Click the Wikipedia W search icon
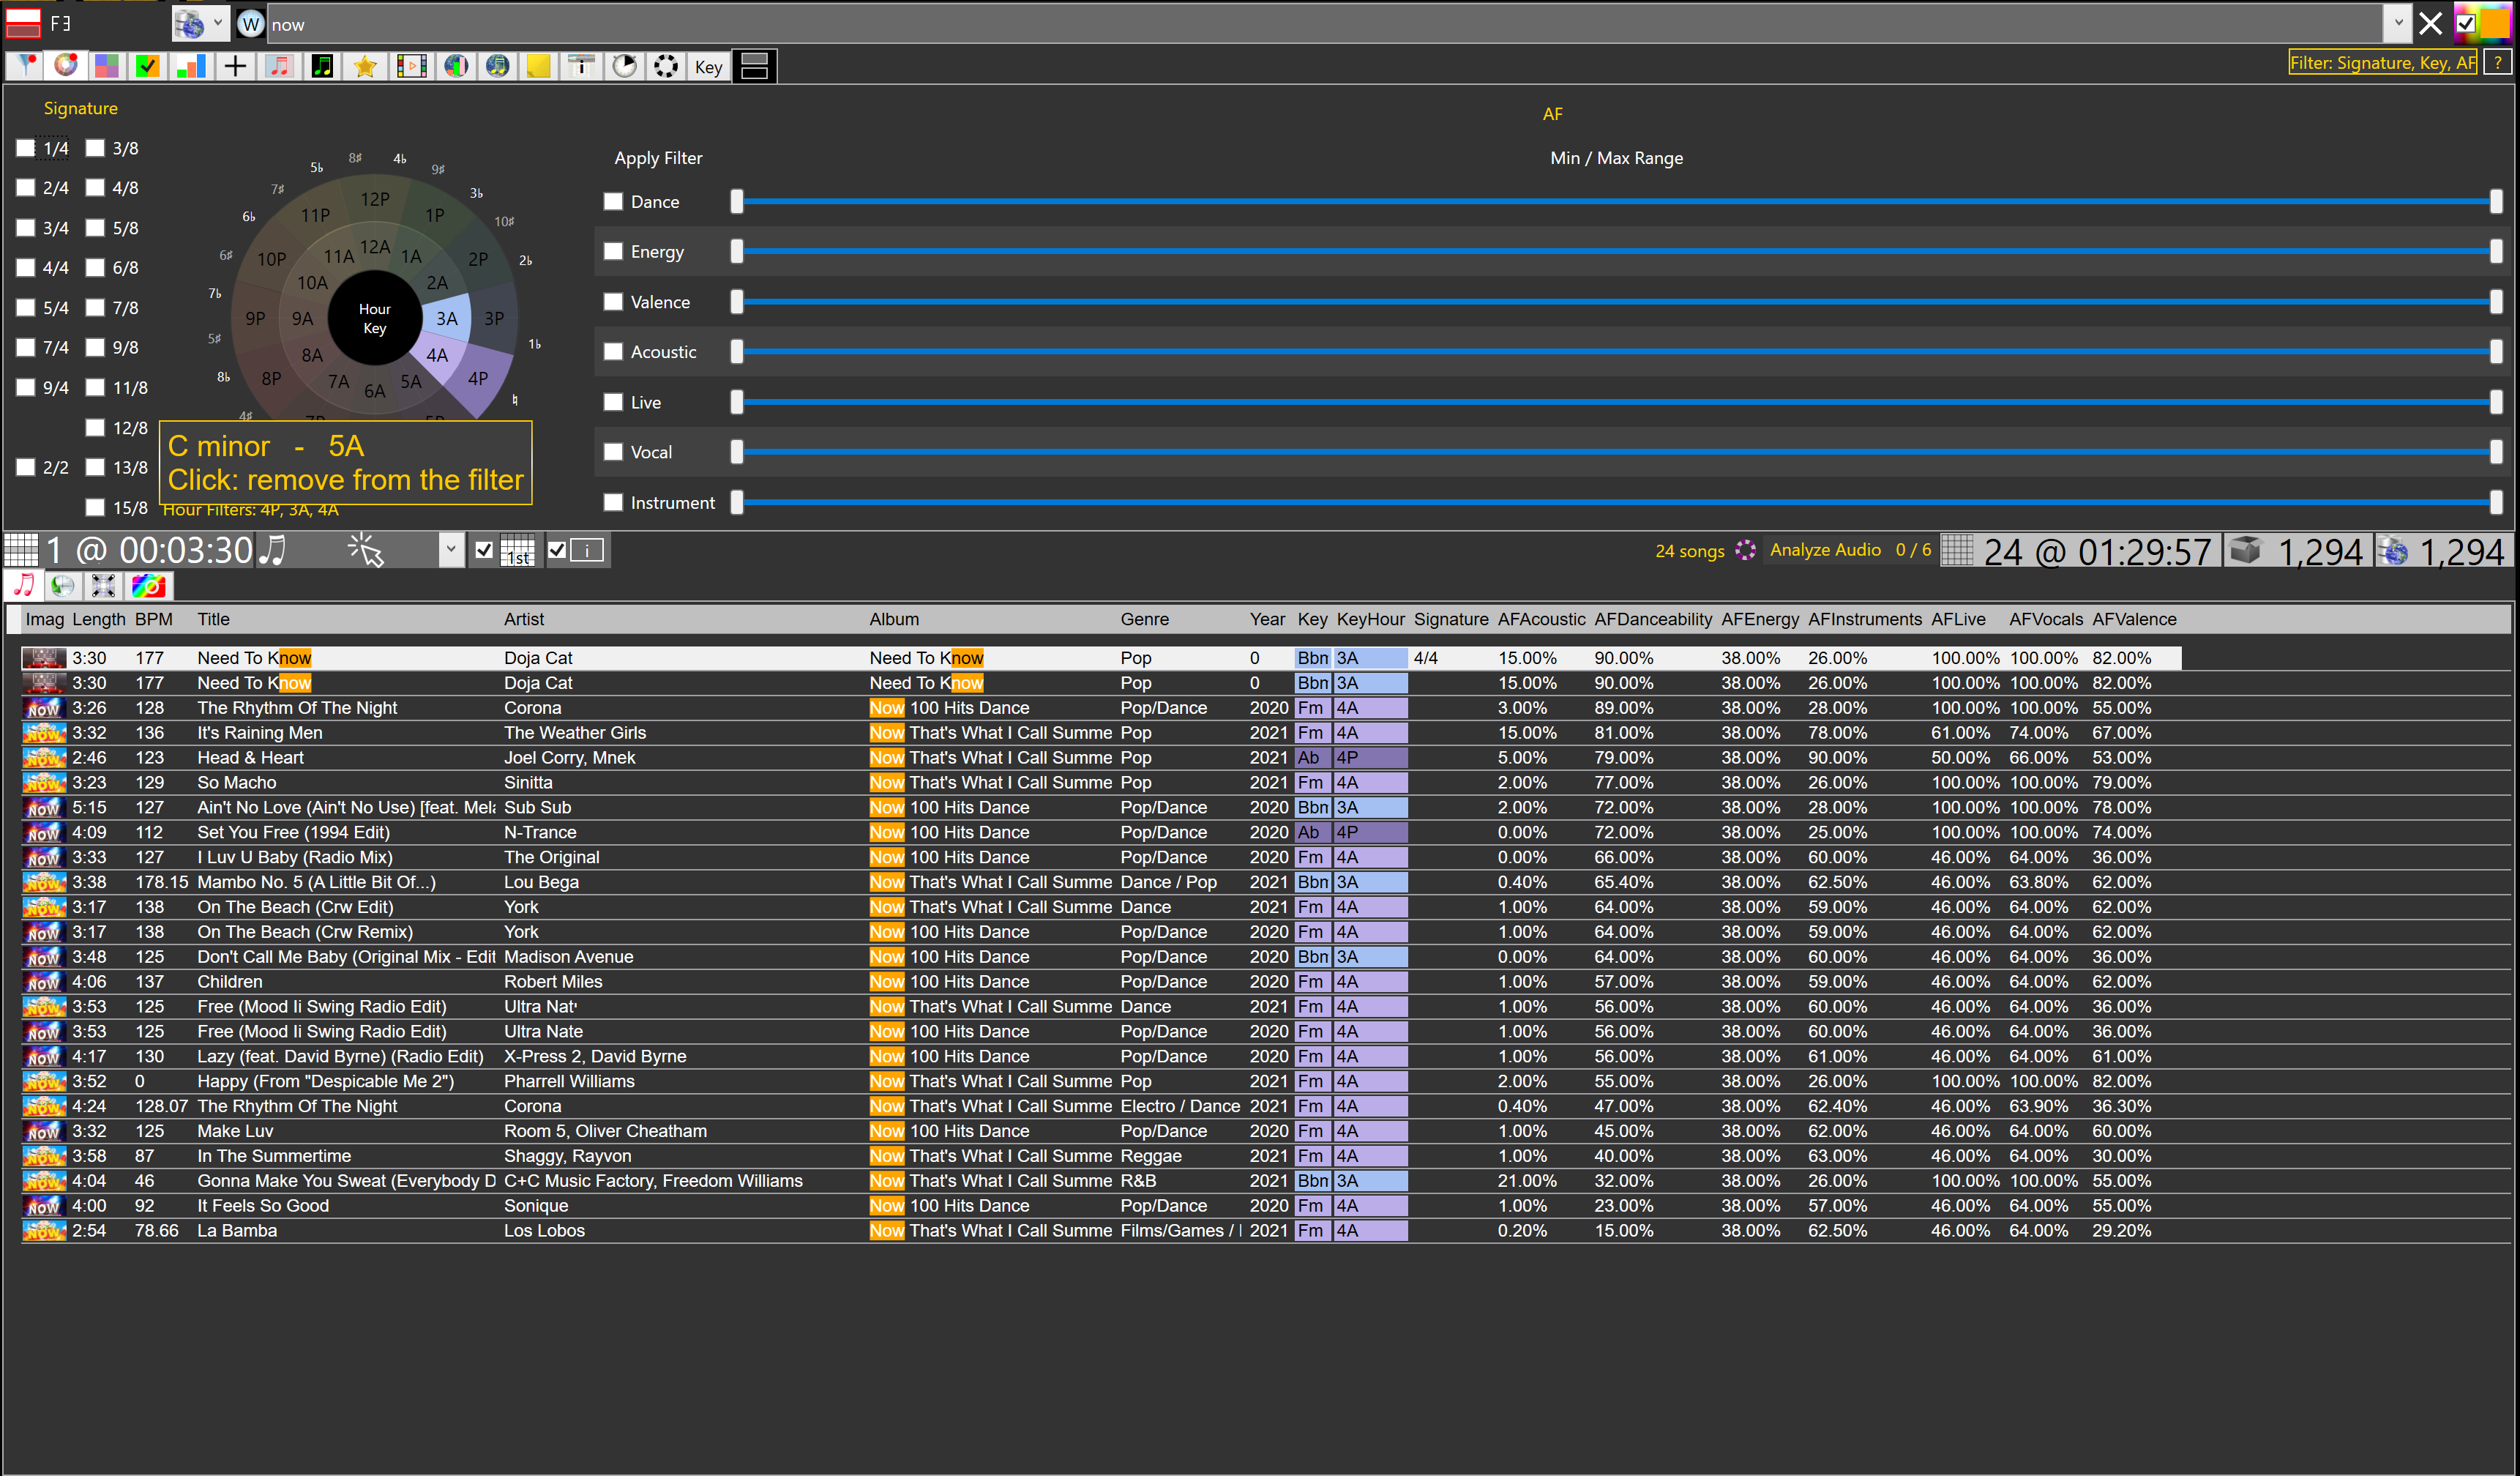 [250, 24]
